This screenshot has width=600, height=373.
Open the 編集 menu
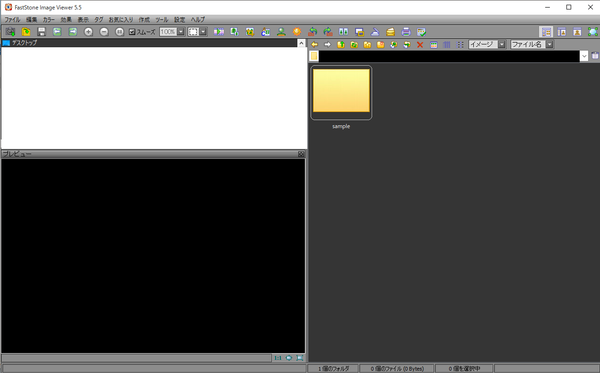coord(31,20)
